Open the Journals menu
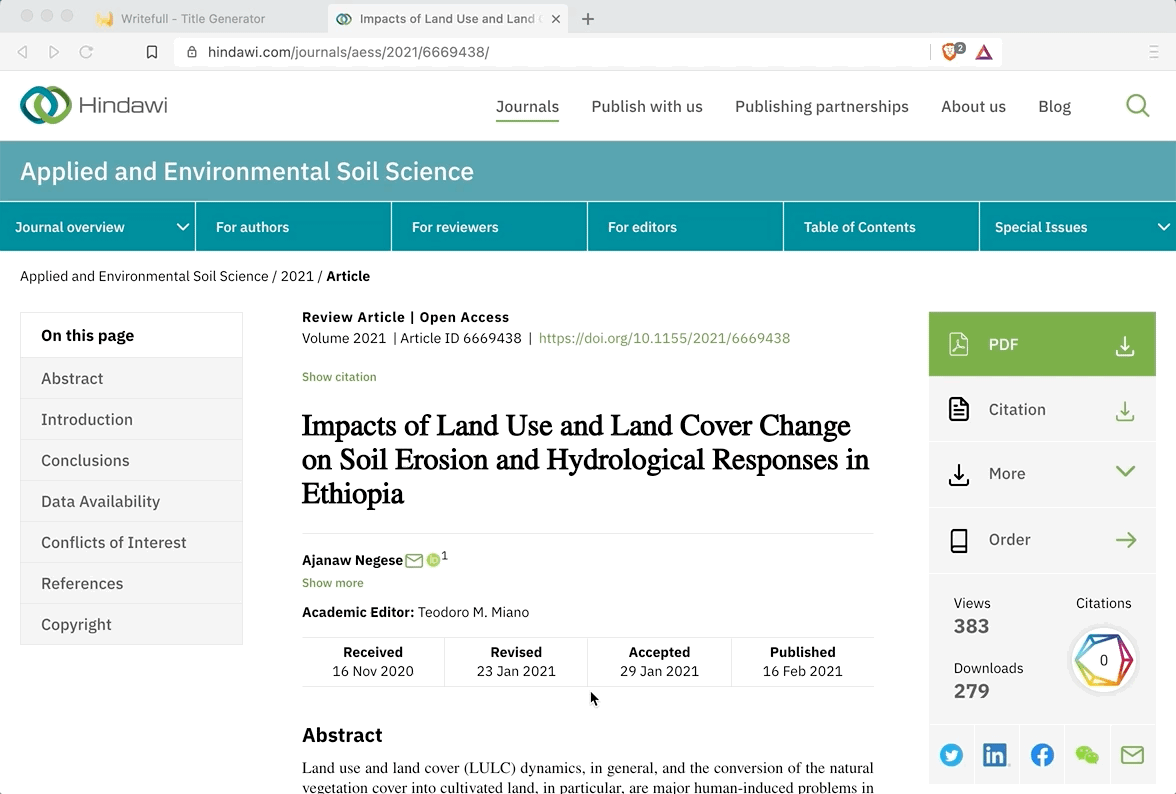1176x794 pixels. (527, 106)
